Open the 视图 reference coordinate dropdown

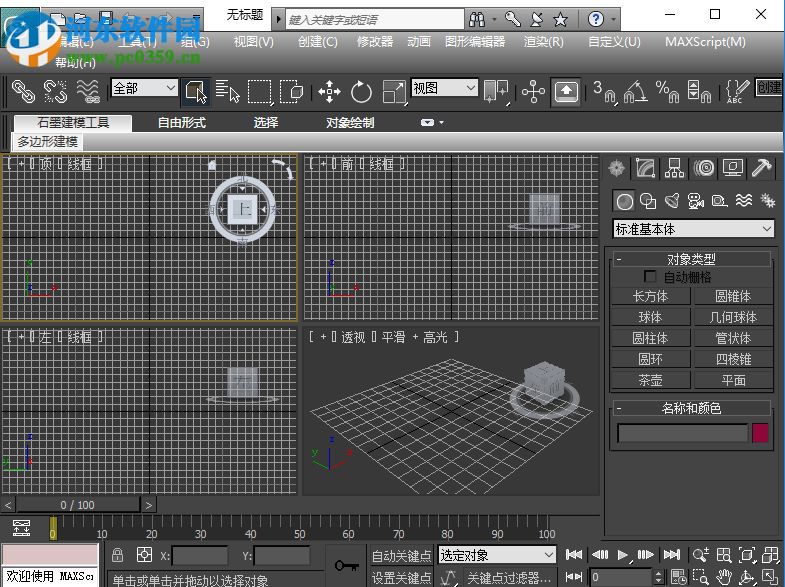444,88
